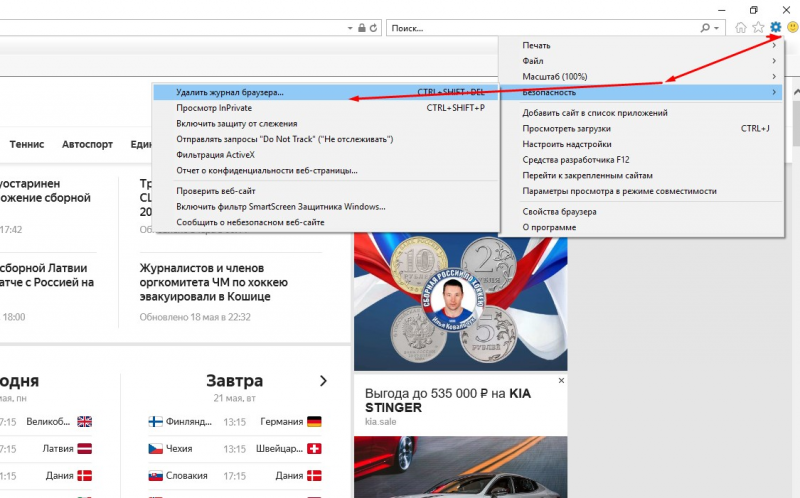
Task: Click the Latvia flag icon
Action: (84, 449)
